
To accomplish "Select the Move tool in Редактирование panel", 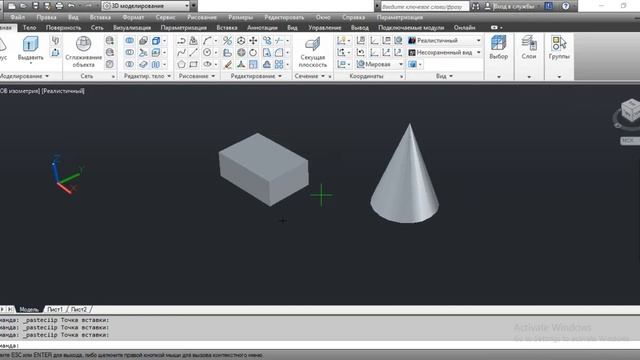I will point(253,40).
